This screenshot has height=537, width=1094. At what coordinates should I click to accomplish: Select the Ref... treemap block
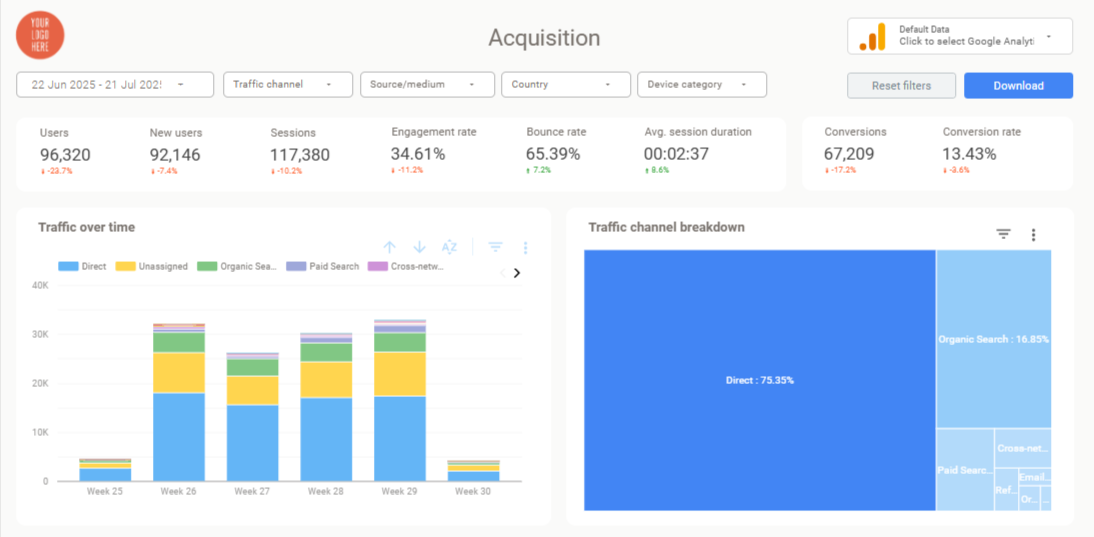pos(1005,490)
